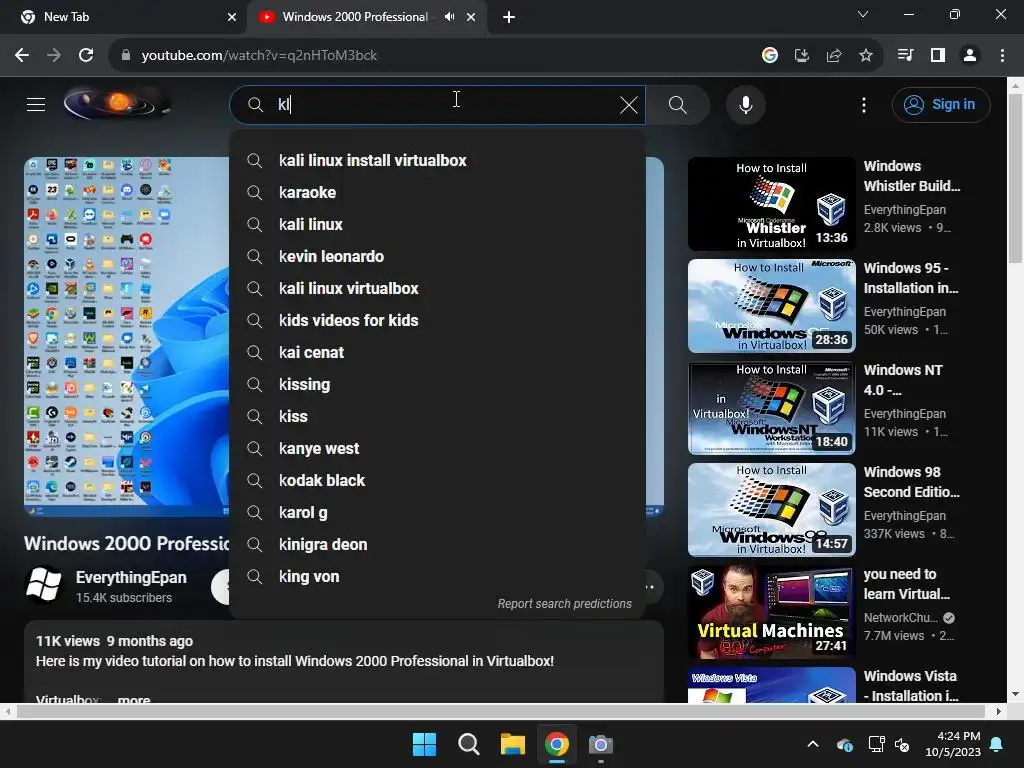Toggle the Chrome side panel icon
Viewport: 1024px width, 768px height.
(938, 56)
